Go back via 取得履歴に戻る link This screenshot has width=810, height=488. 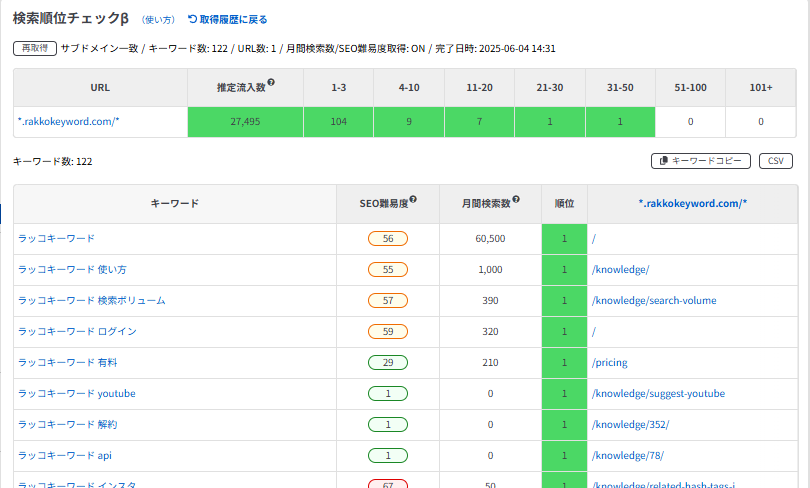227,20
